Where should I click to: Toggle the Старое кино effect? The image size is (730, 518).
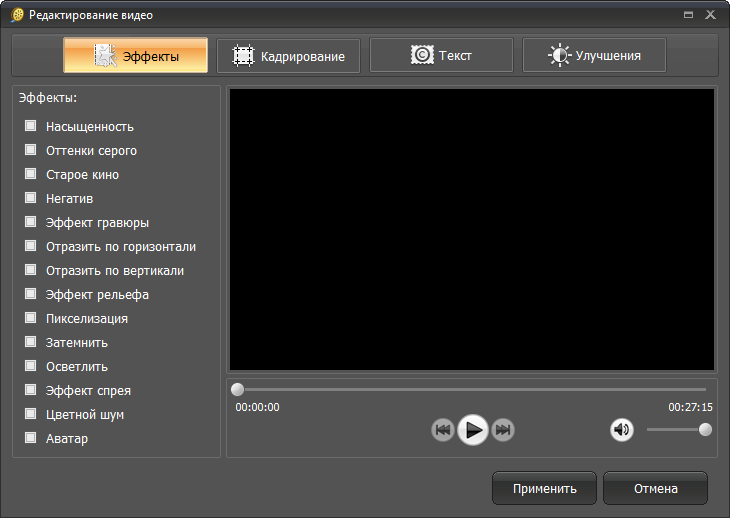31,174
